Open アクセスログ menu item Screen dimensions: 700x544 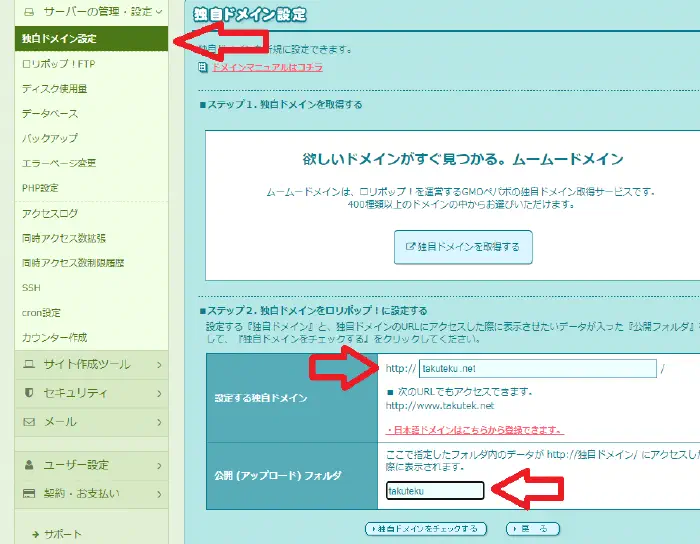50,213
